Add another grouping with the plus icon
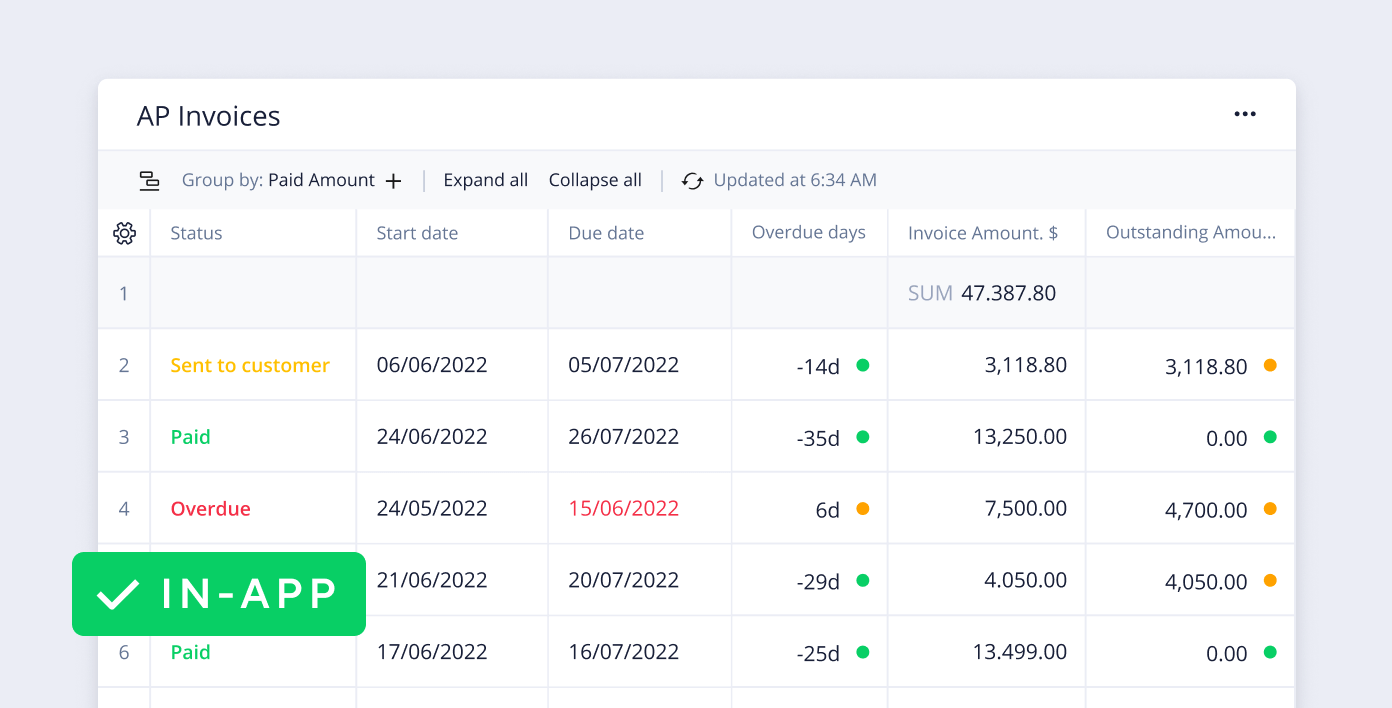1392x708 pixels. 394,180
